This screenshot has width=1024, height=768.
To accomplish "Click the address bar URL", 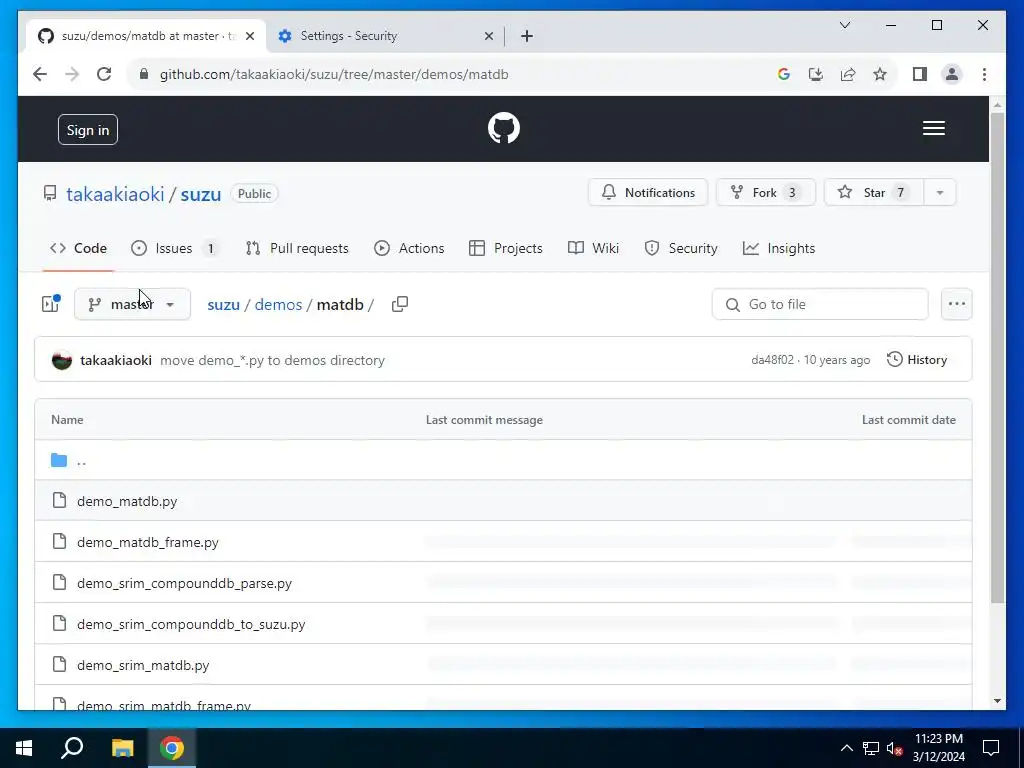I will 334,74.
